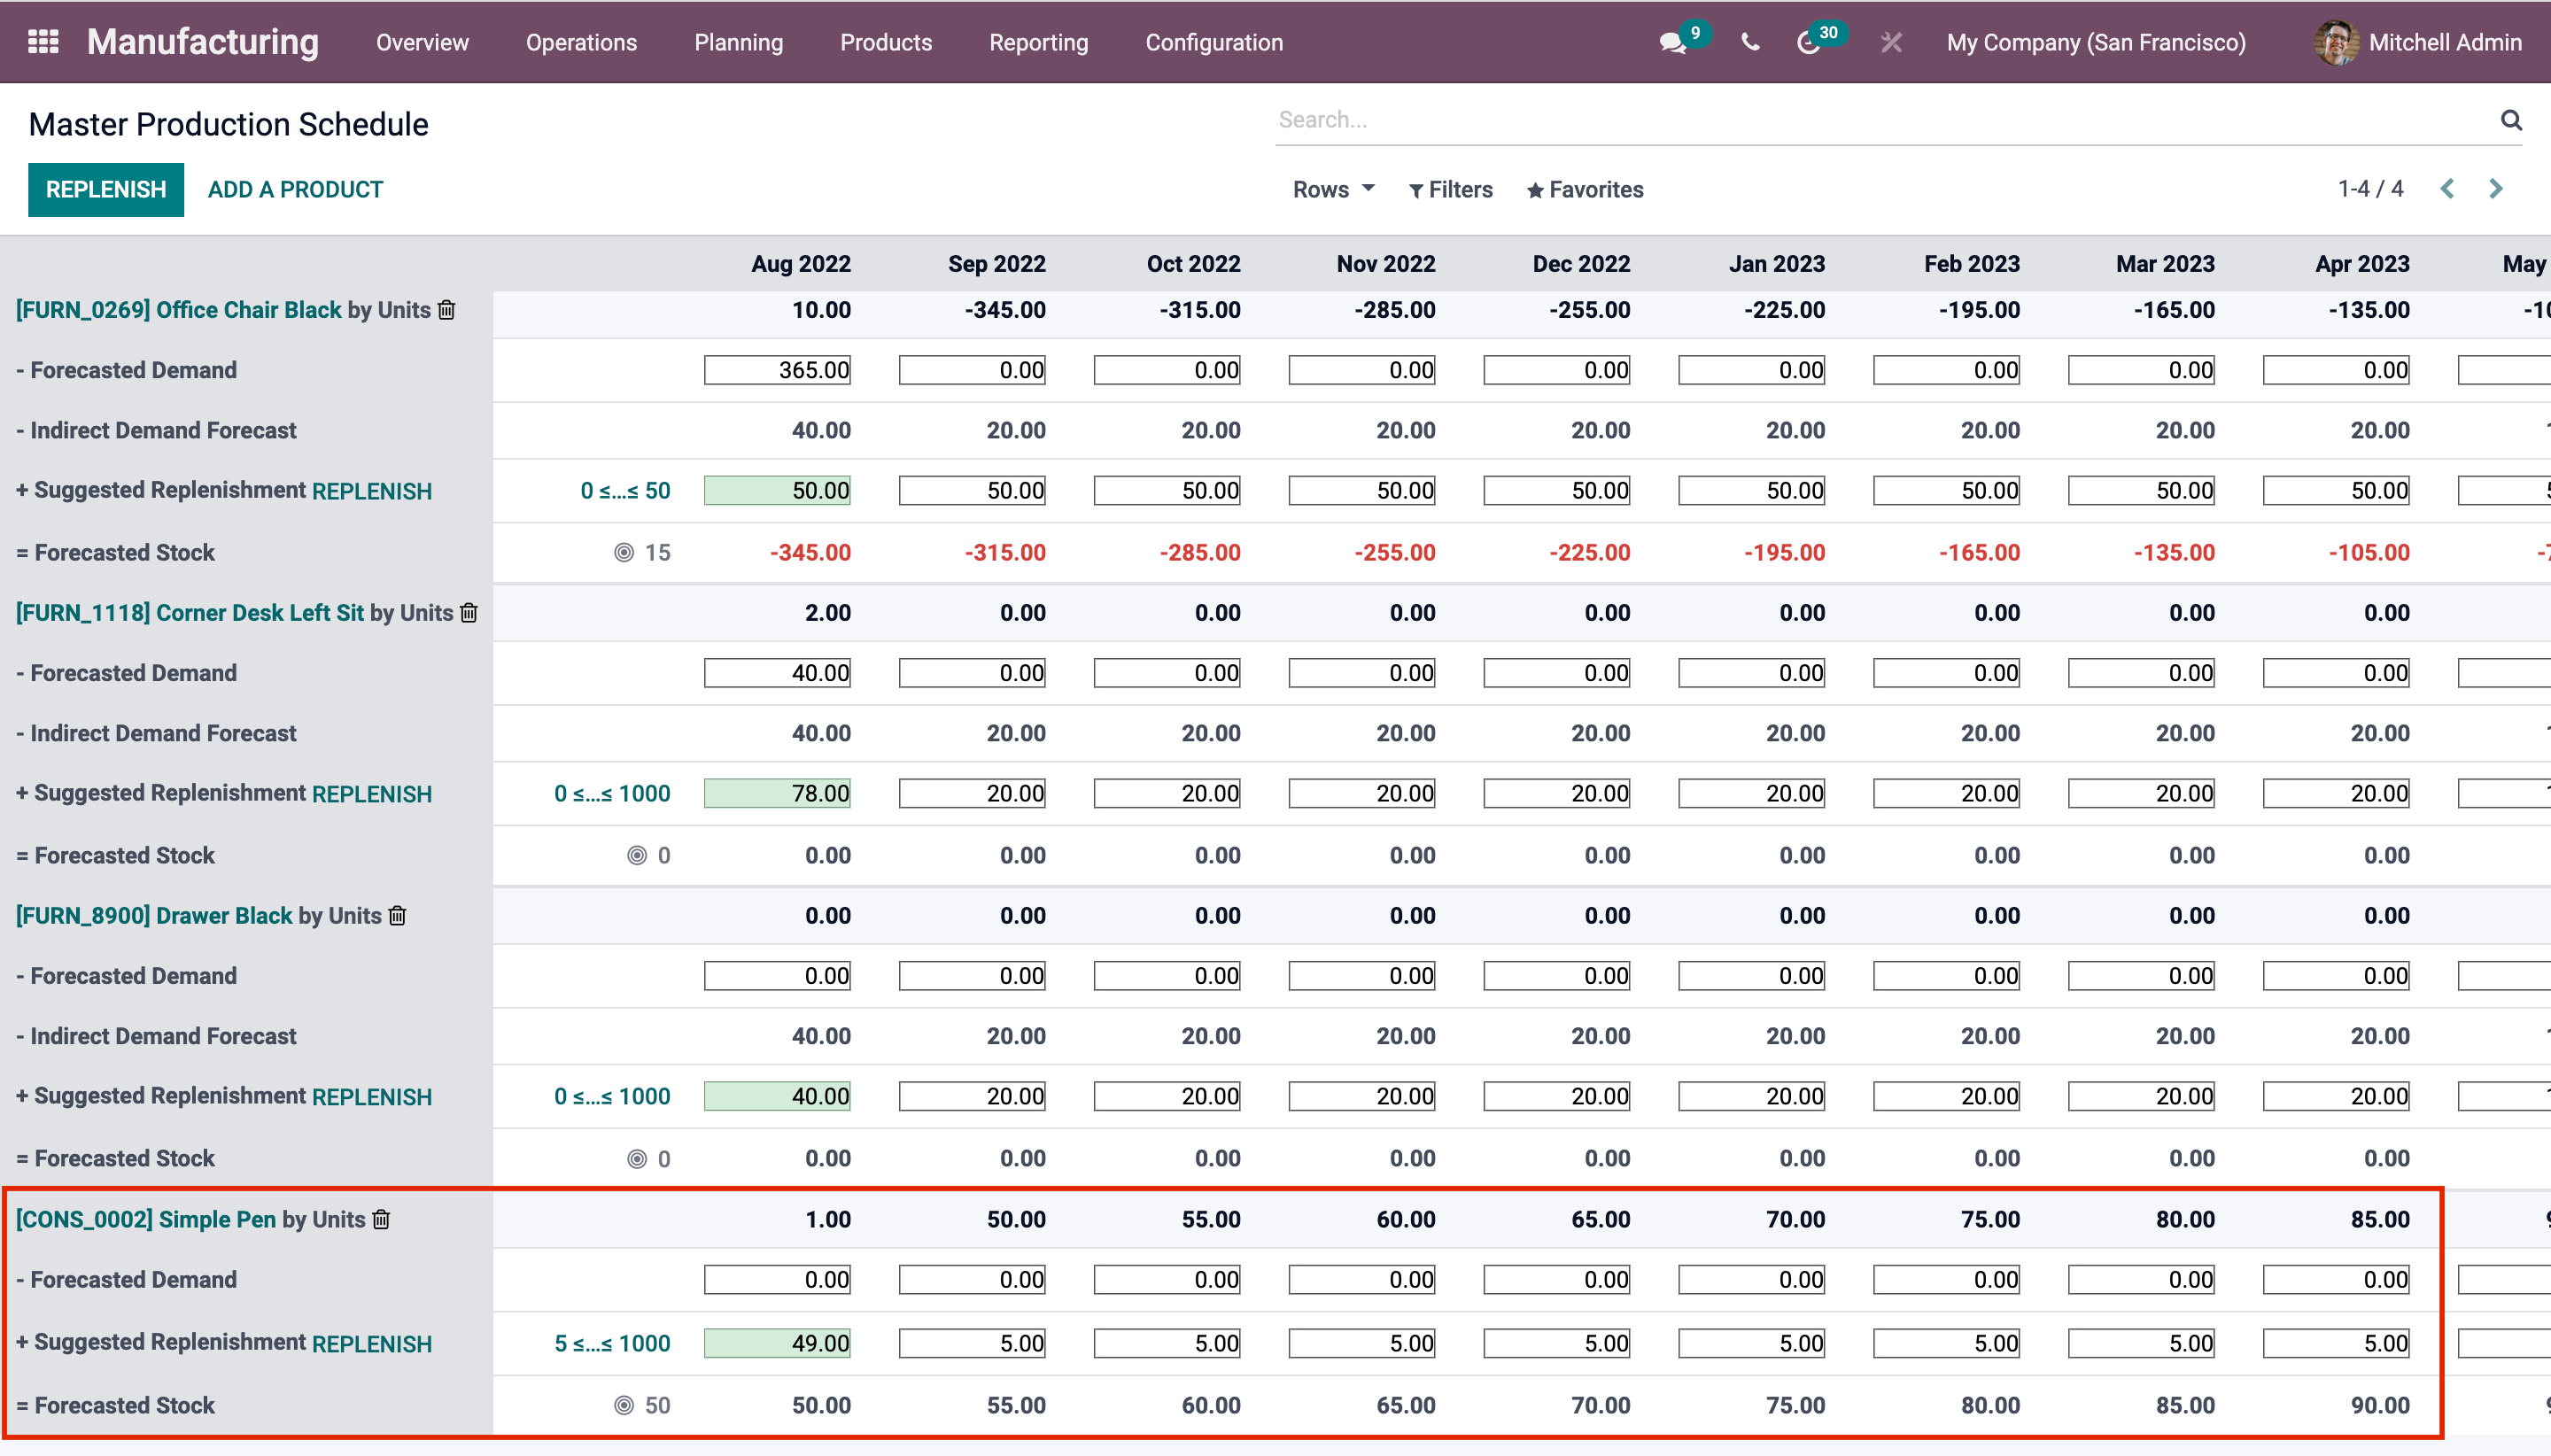Go to next page arrow
This screenshot has height=1456, width=2551.
pos(2495,189)
